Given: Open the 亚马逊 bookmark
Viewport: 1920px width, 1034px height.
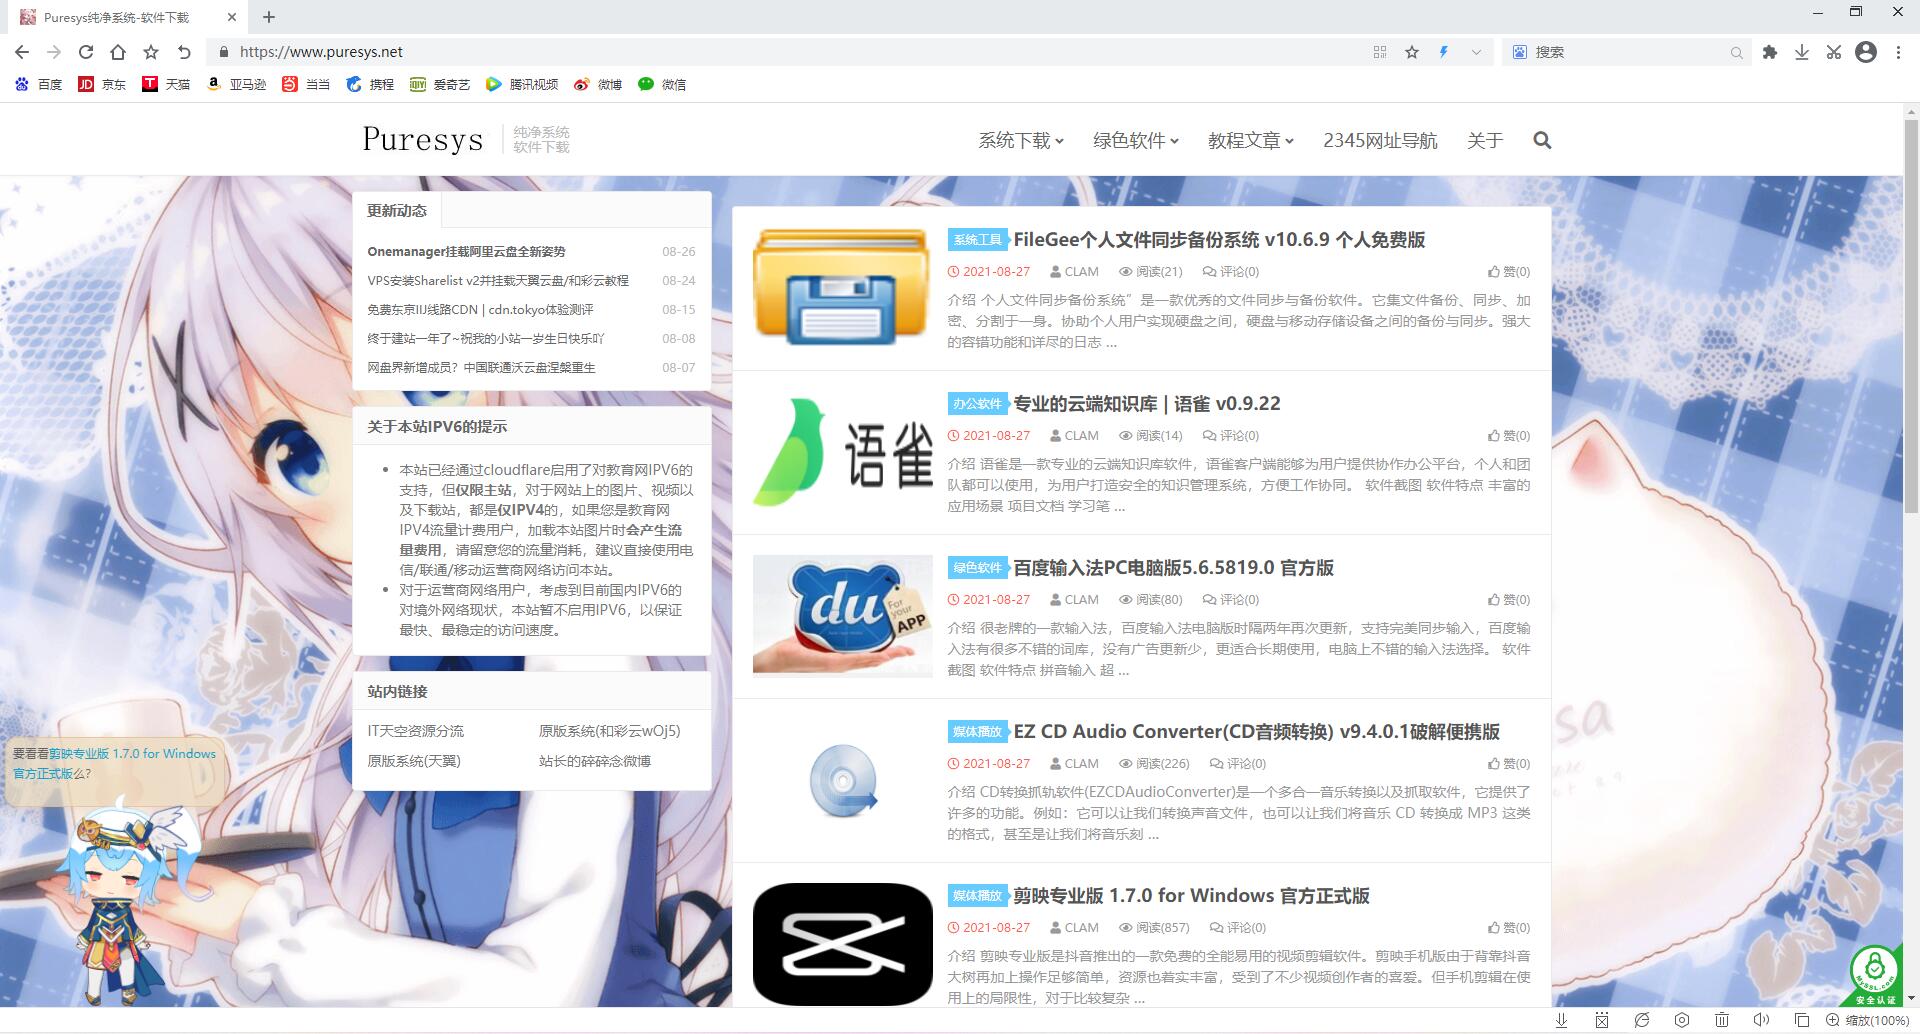Looking at the screenshot, I should click(236, 85).
